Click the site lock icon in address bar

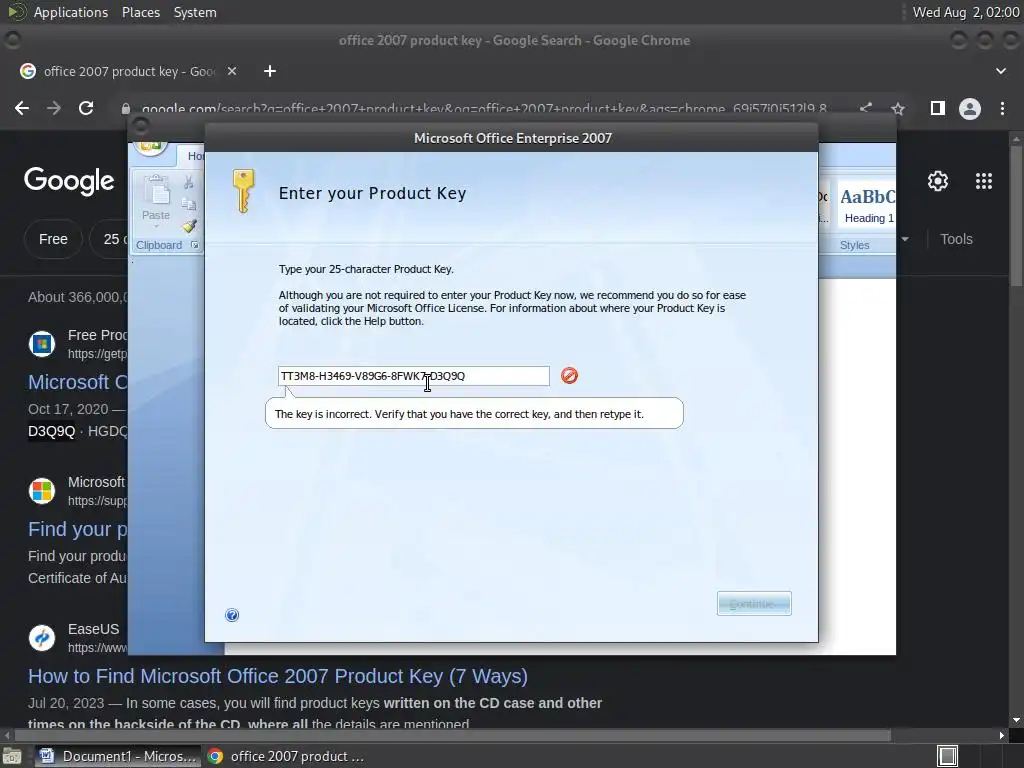click(x=126, y=108)
